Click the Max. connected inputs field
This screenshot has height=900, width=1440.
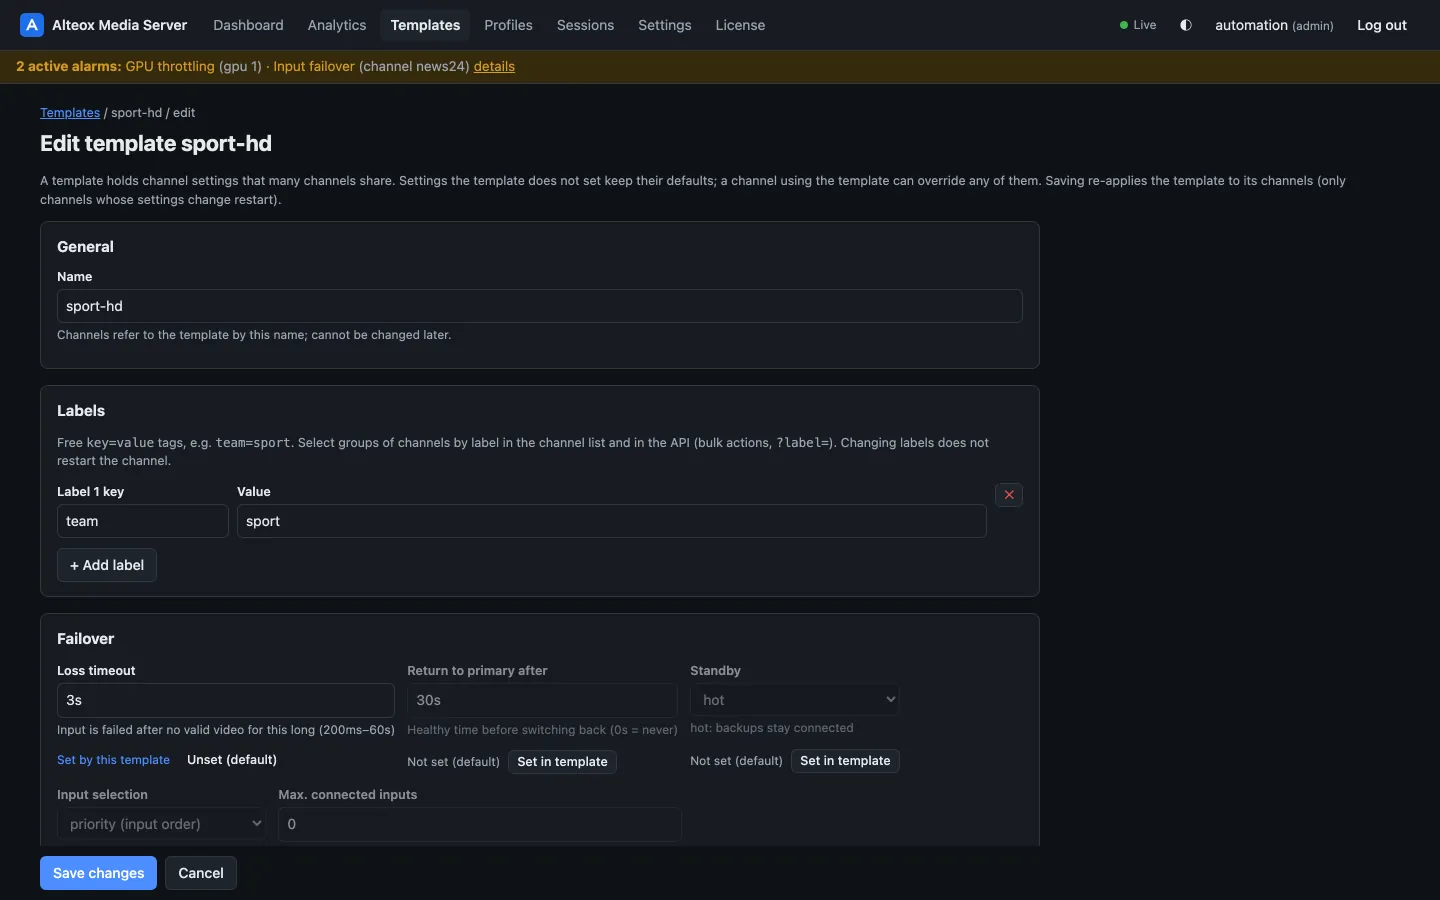[480, 824]
